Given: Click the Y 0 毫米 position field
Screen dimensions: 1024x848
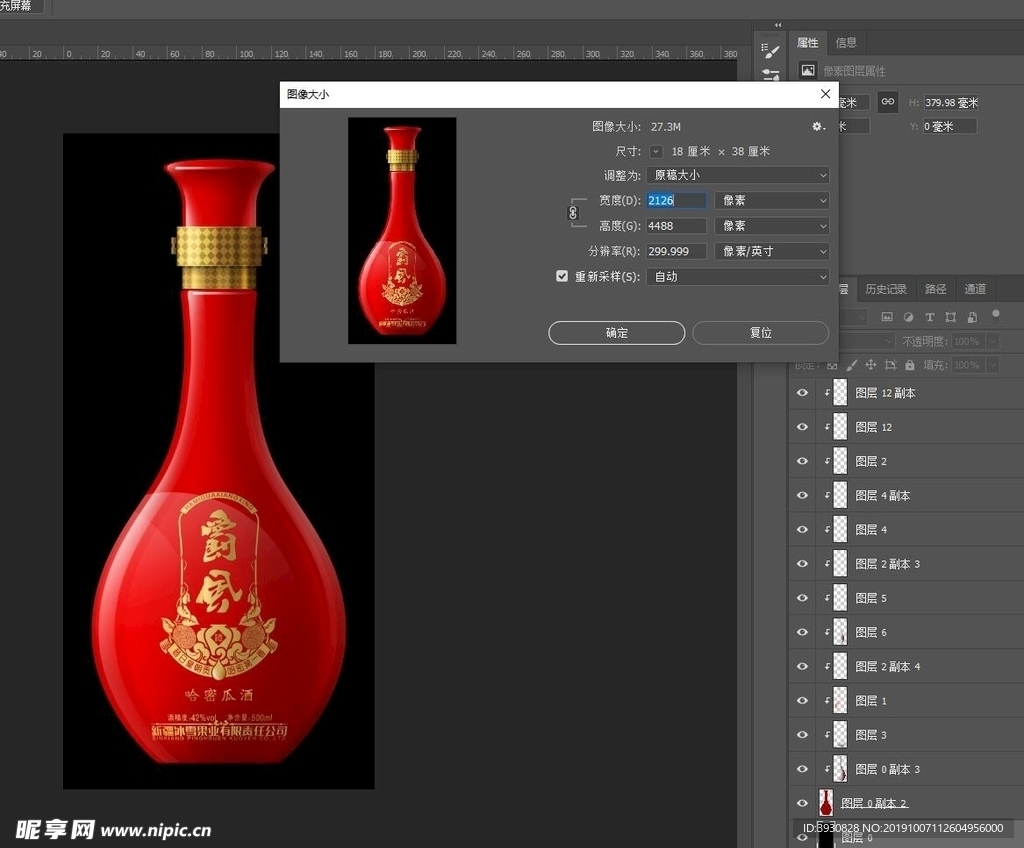Looking at the screenshot, I should [950, 126].
